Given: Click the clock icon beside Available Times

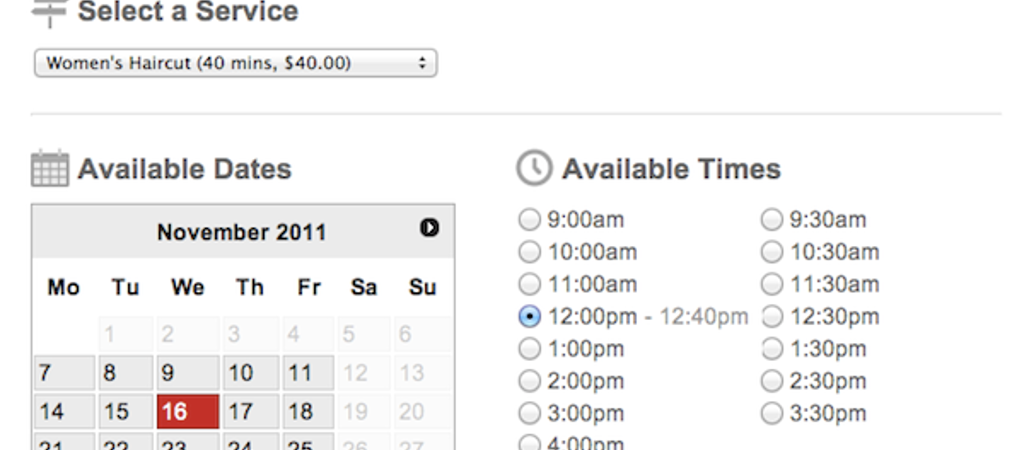Looking at the screenshot, I should tap(534, 168).
